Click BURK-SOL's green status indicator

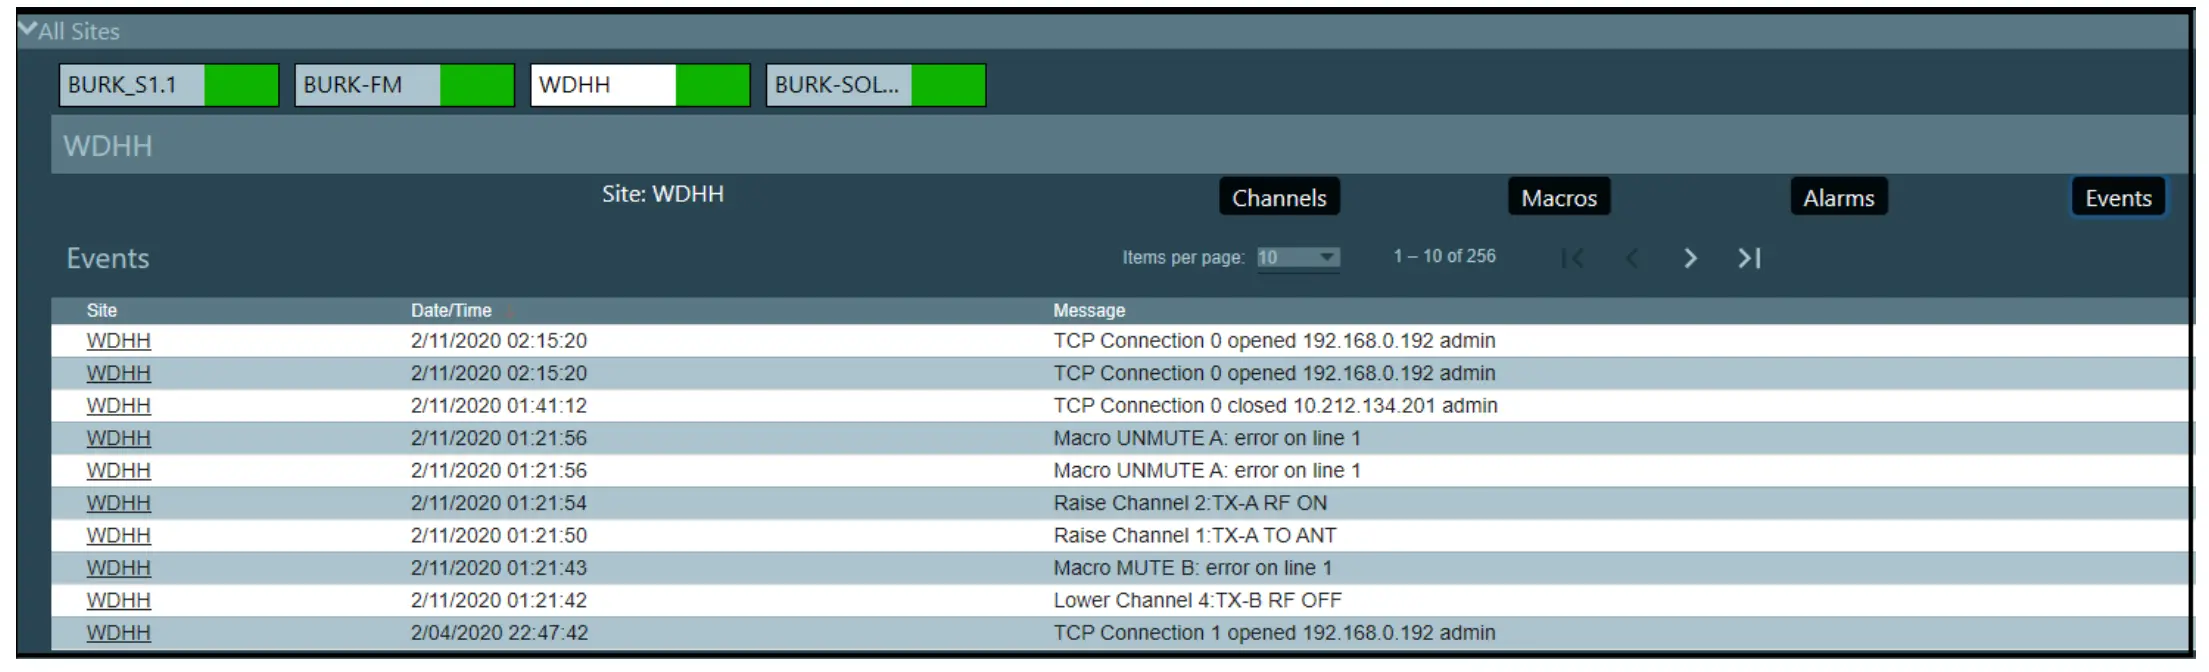click(948, 85)
